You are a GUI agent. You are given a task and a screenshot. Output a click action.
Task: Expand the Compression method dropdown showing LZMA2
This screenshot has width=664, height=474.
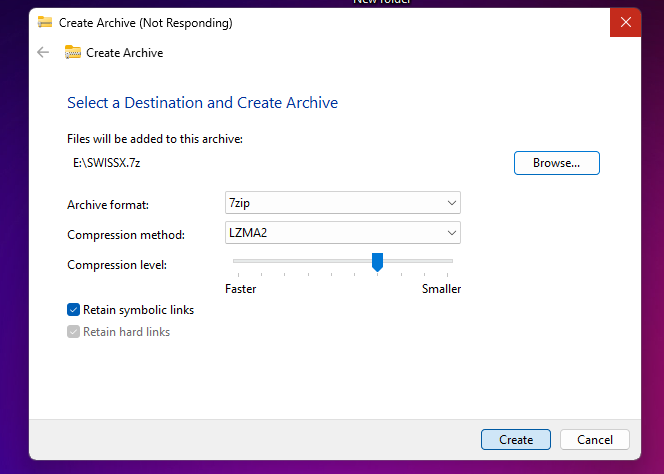[x=343, y=233]
